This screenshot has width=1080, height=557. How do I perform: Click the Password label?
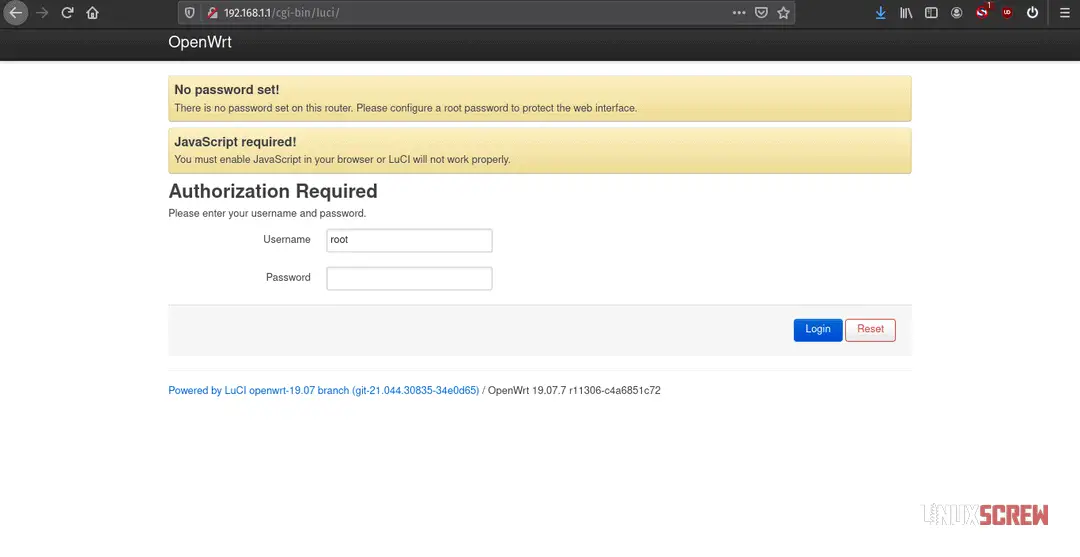click(288, 277)
